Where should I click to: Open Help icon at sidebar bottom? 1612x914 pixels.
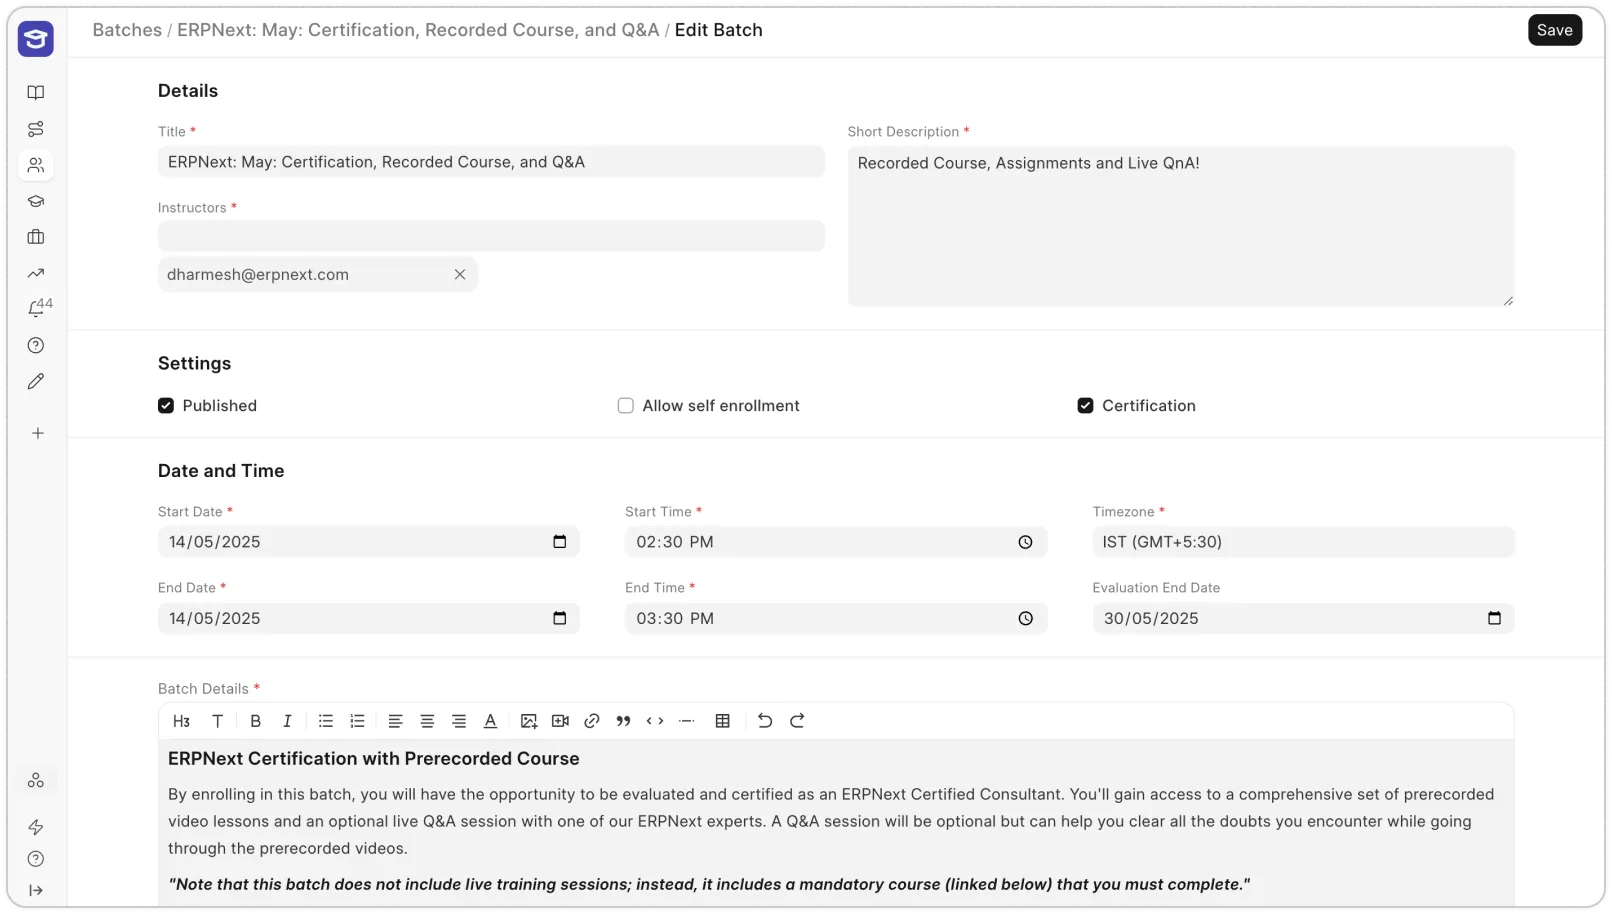click(x=36, y=859)
